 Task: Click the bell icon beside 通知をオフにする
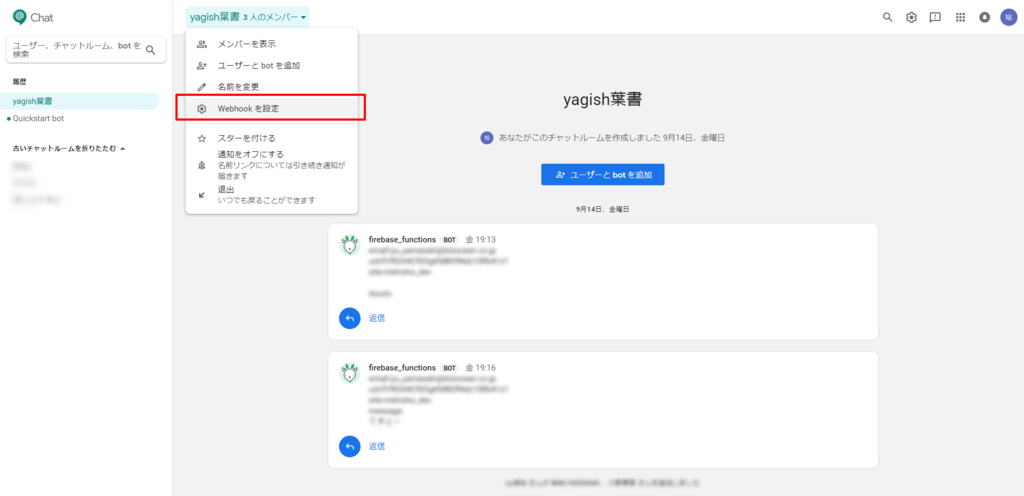(x=202, y=166)
